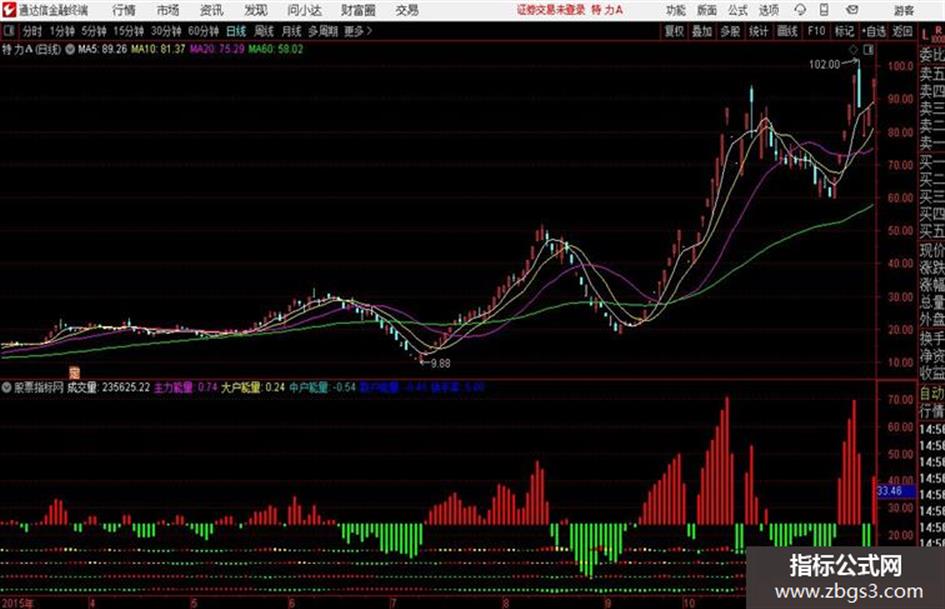Switch to the 5分钟 period tab
Image resolution: width=945 pixels, height=609 pixels.
pyautogui.click(x=93, y=31)
